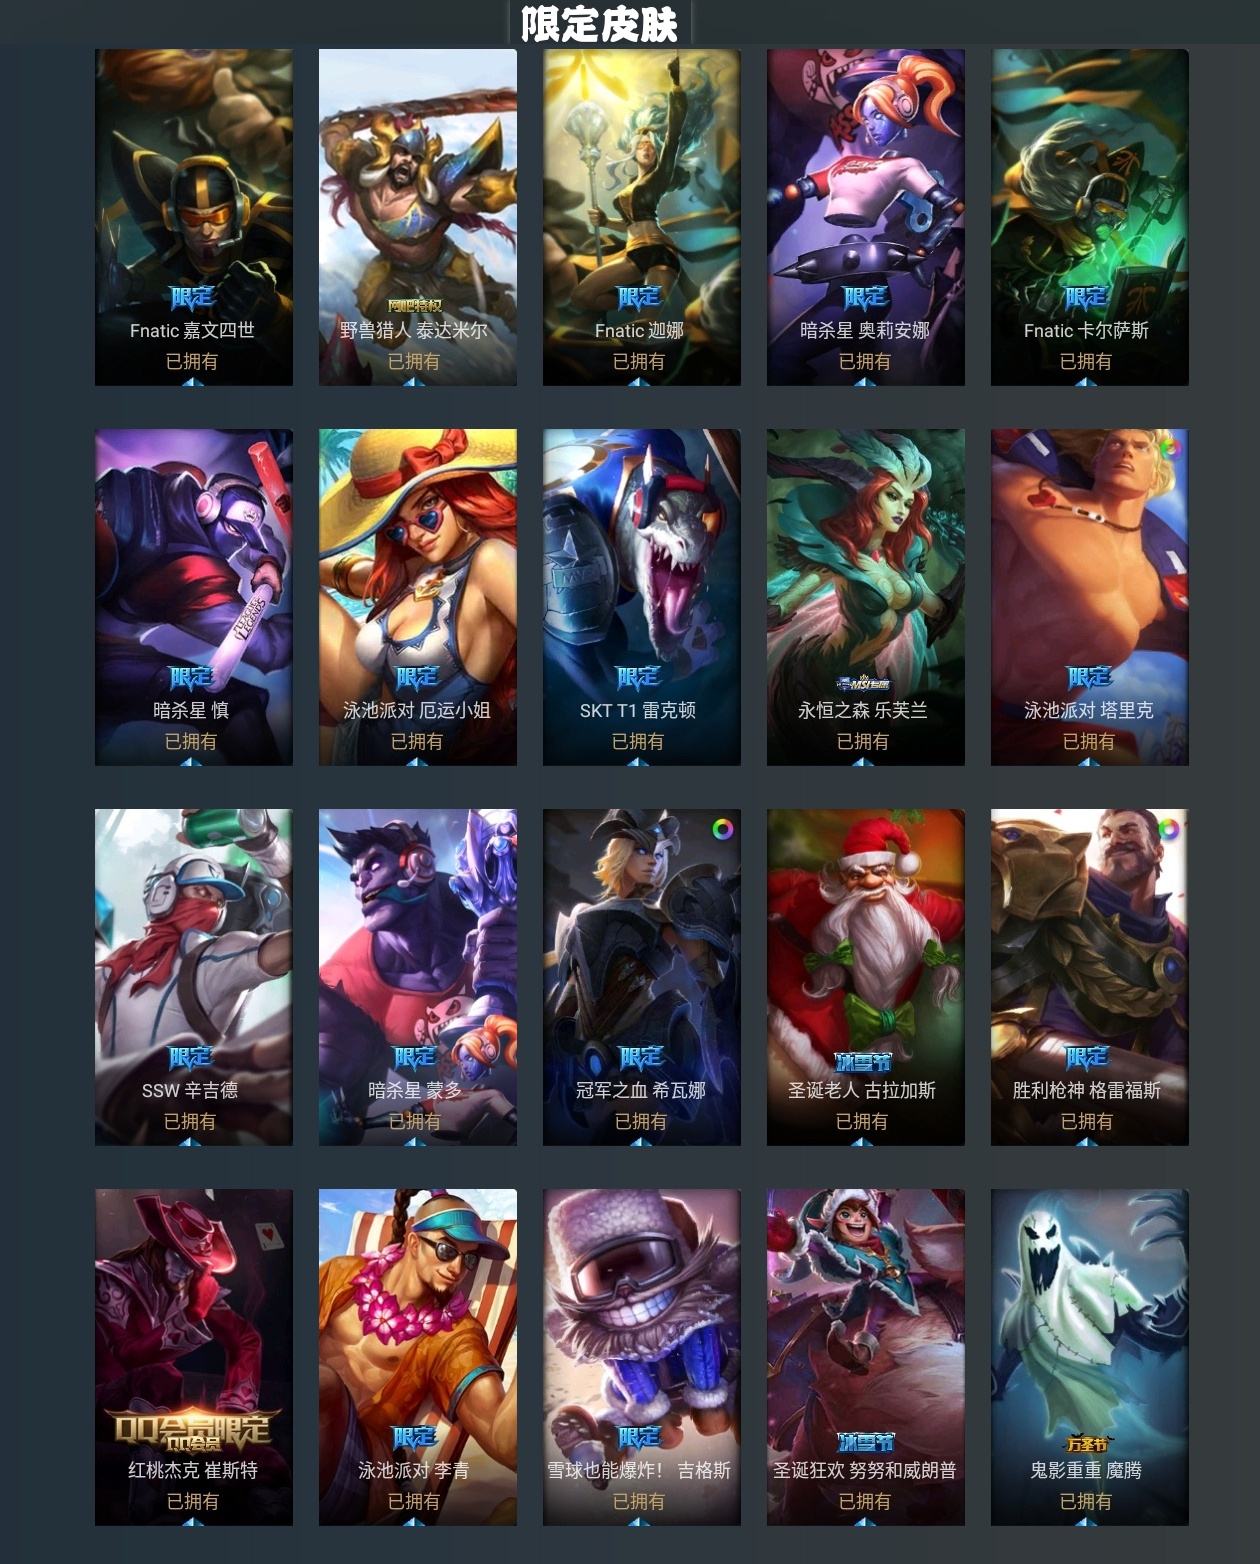Click the 冰雪节 badge on 圣诞狂欢 努努和威朗普

pyautogui.click(x=865, y=1442)
